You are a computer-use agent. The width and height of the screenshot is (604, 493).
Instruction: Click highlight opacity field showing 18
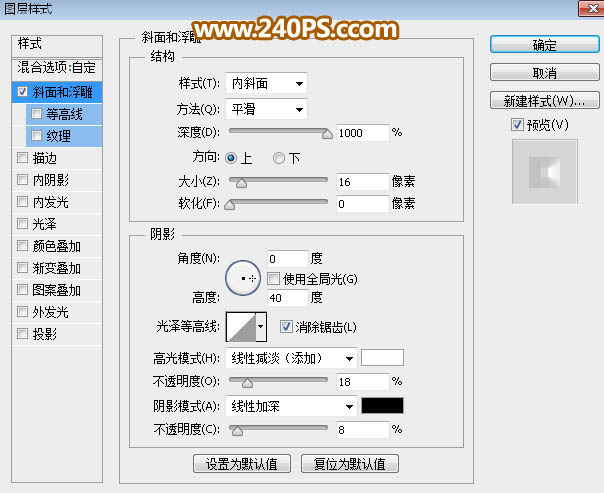(x=362, y=382)
